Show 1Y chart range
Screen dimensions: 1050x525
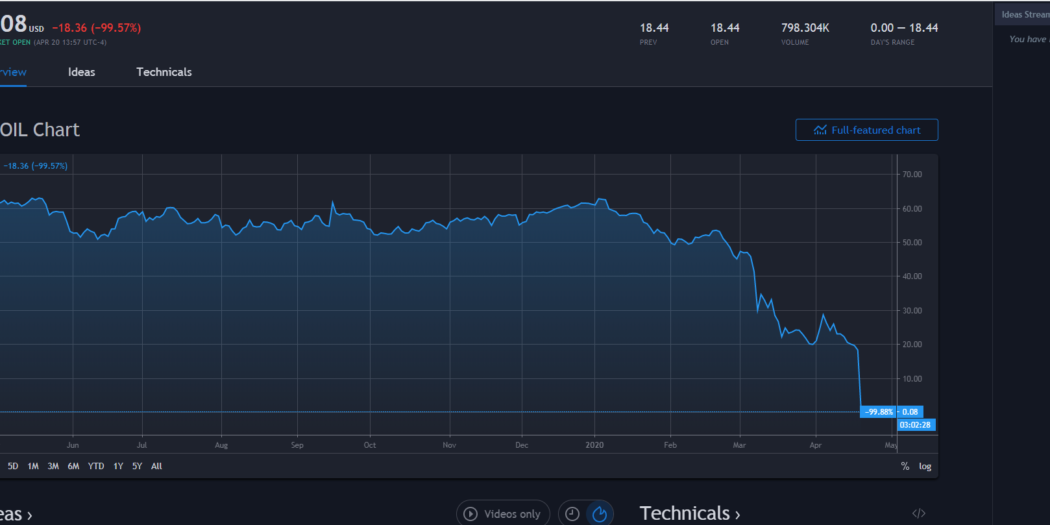(x=118, y=466)
